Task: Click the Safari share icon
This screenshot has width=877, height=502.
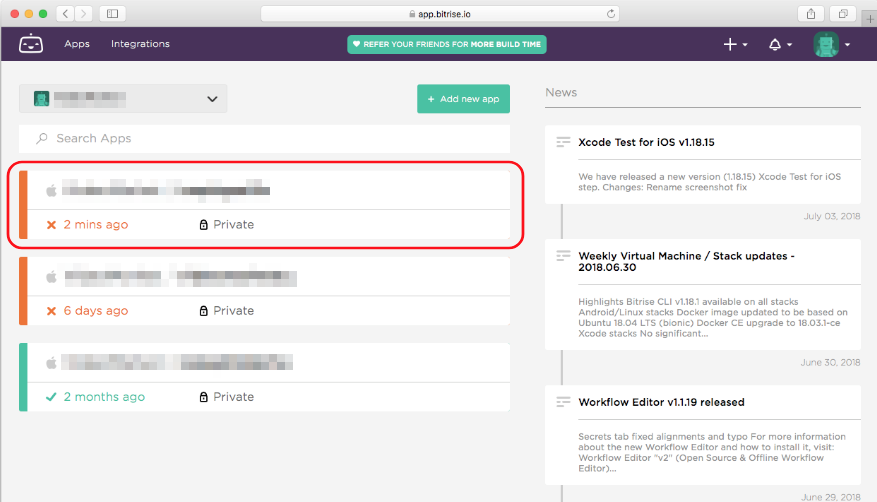Action: point(810,13)
